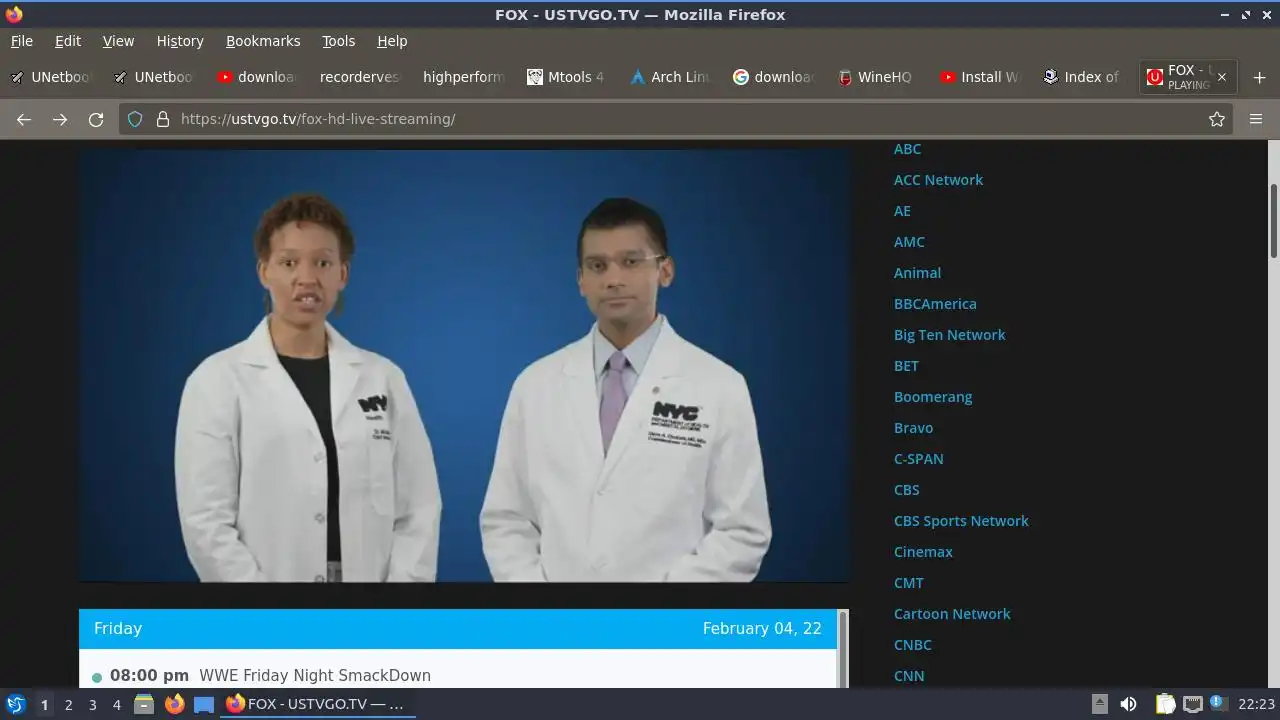Open the removable media tray icon
Screen dimensions: 1280x720
click(1099, 704)
